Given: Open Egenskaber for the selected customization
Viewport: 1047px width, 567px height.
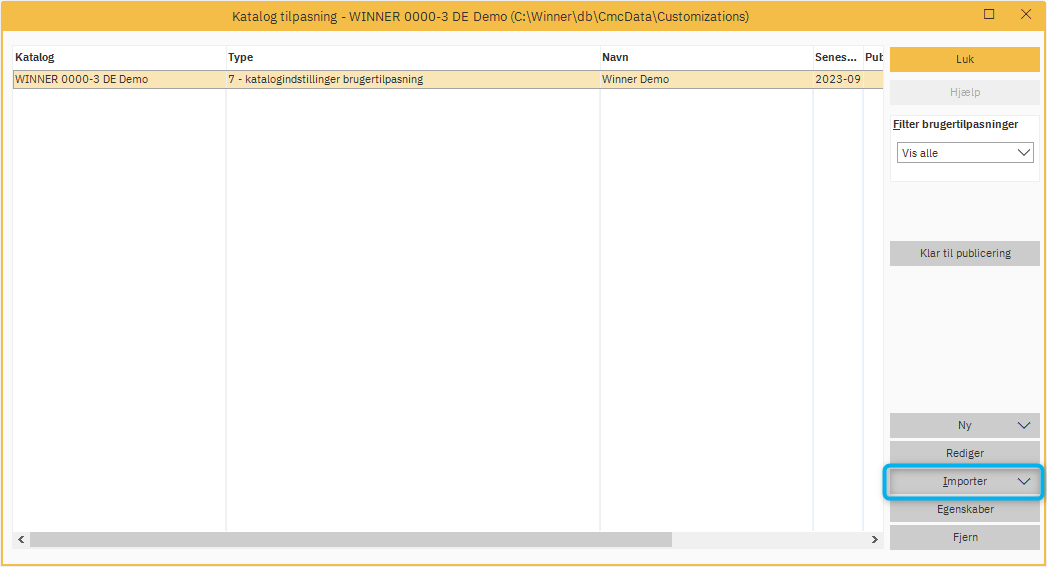Looking at the screenshot, I should [x=964, y=509].
